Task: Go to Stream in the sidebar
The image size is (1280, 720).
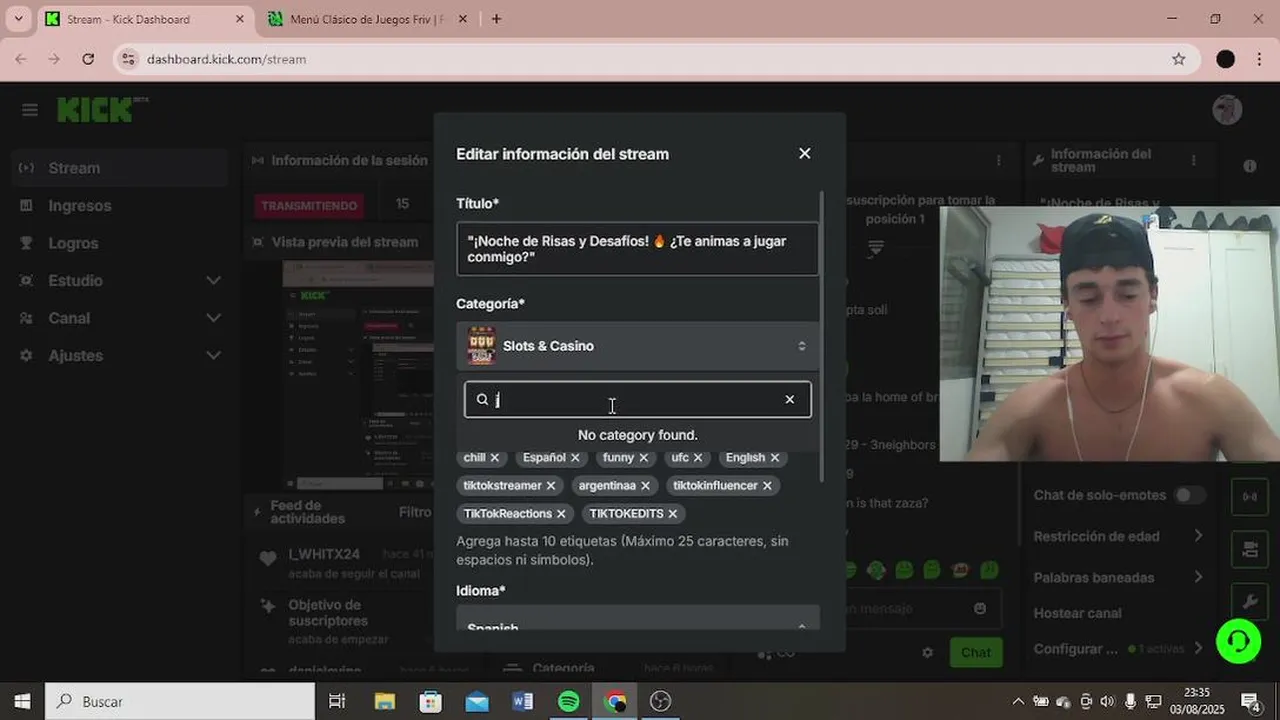Action: click(121, 168)
